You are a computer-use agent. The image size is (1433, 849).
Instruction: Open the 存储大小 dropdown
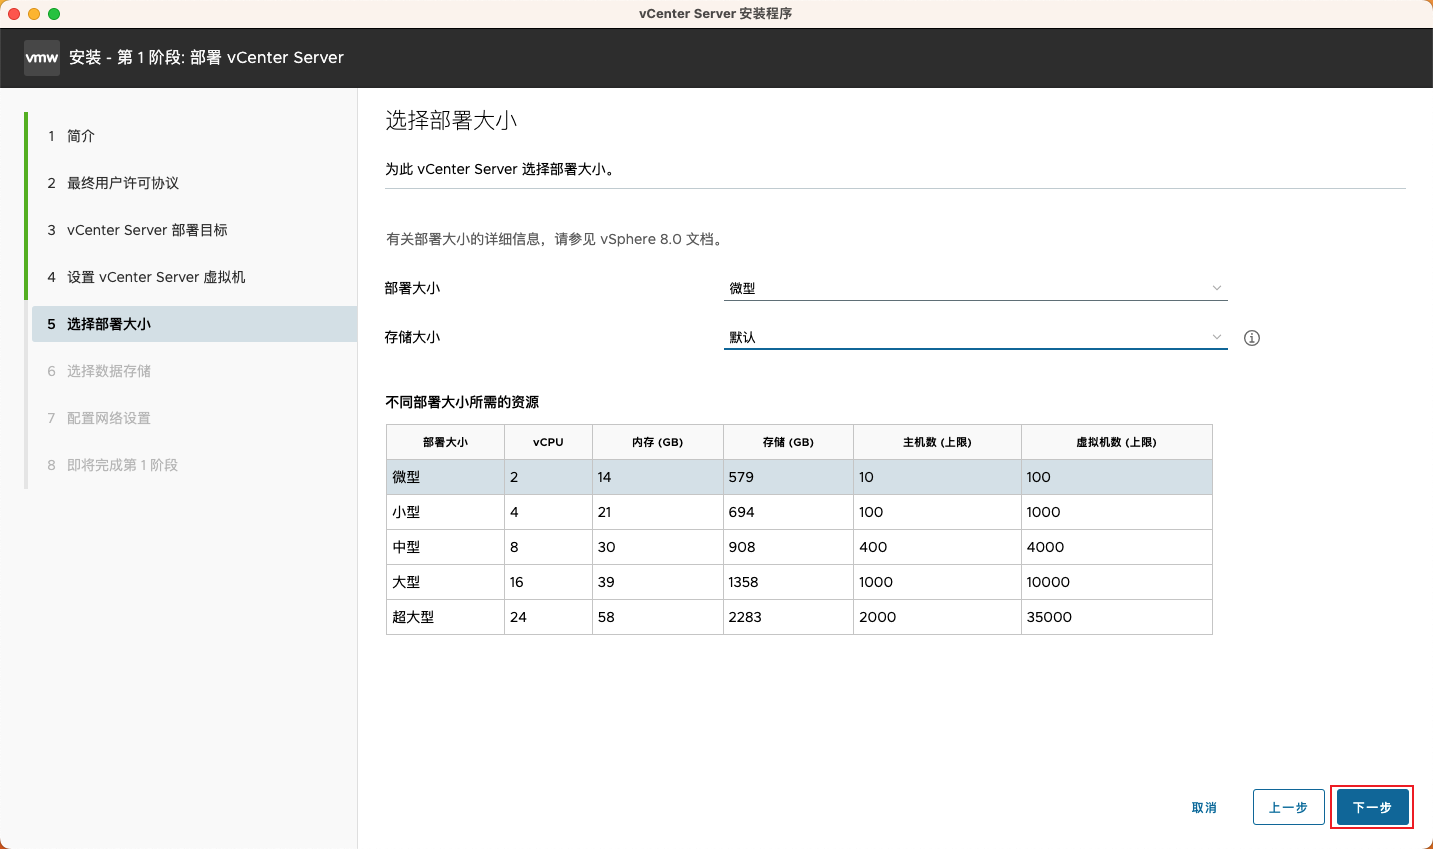pyautogui.click(x=975, y=337)
